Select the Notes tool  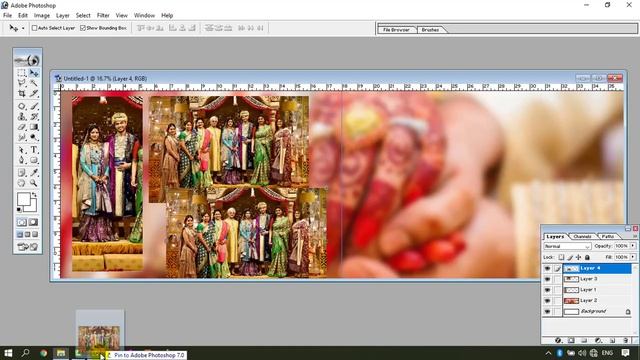click(22, 173)
